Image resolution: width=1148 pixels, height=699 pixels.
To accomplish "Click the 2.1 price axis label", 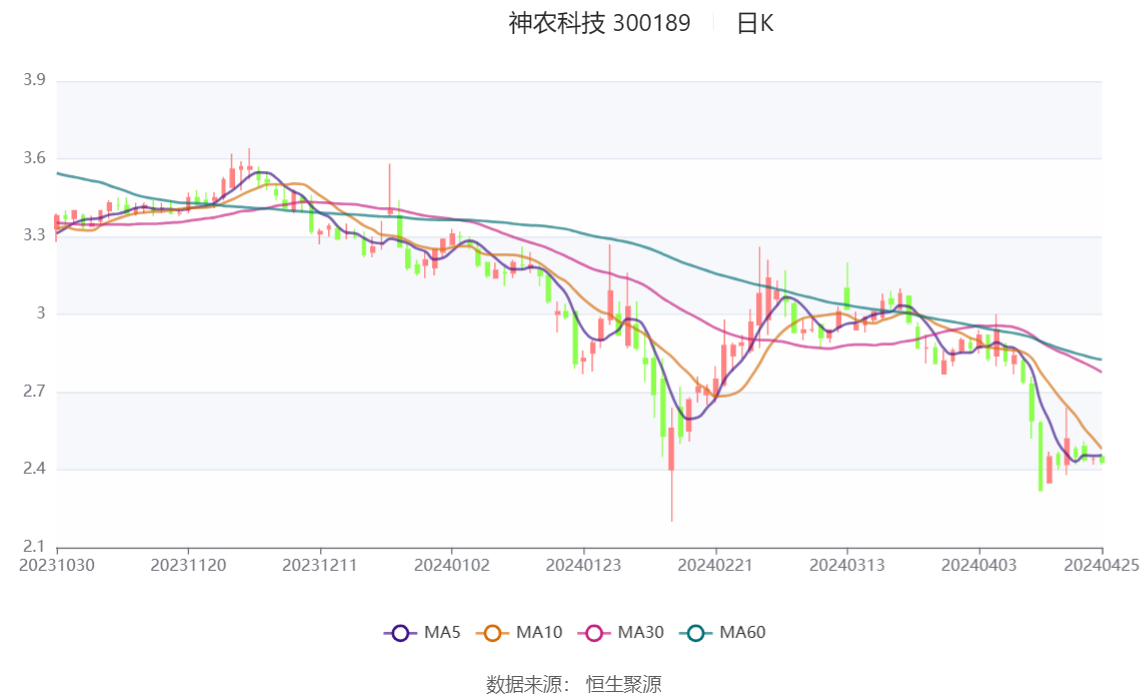I will click(x=34, y=547).
